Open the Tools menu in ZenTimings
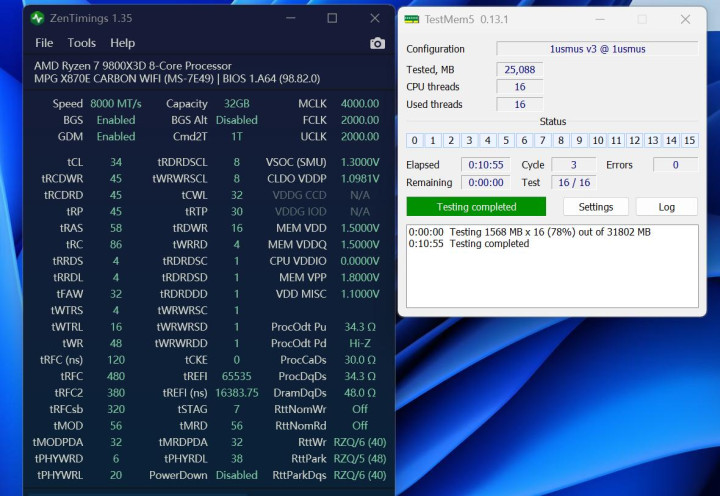720x496 pixels. point(82,43)
